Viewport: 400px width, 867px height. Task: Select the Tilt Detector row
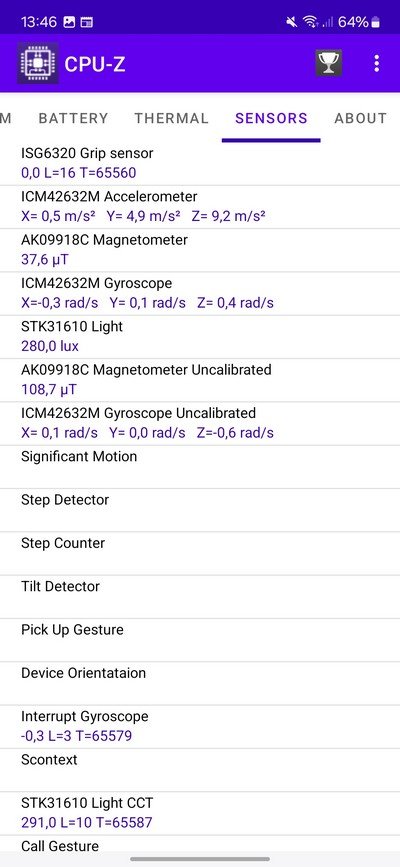point(200,597)
